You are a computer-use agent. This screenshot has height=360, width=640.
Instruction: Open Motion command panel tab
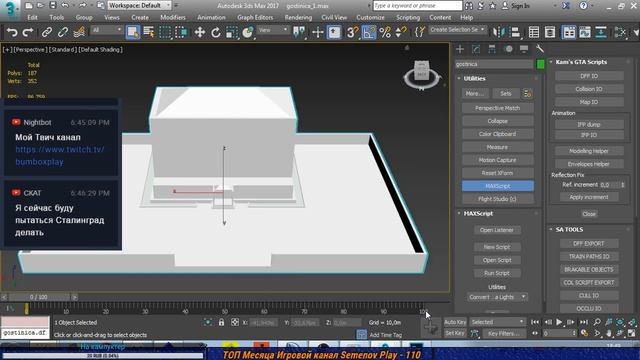[x=508, y=49]
